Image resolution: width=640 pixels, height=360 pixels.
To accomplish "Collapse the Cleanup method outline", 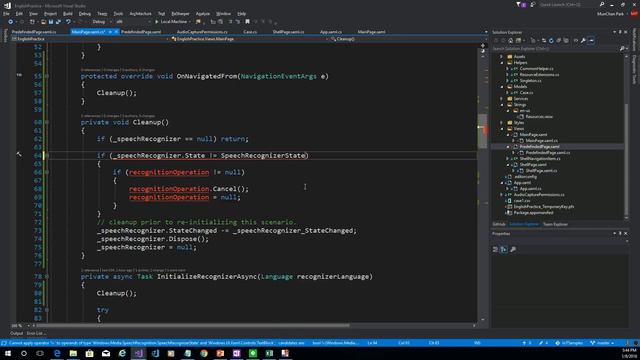I will coord(47,122).
